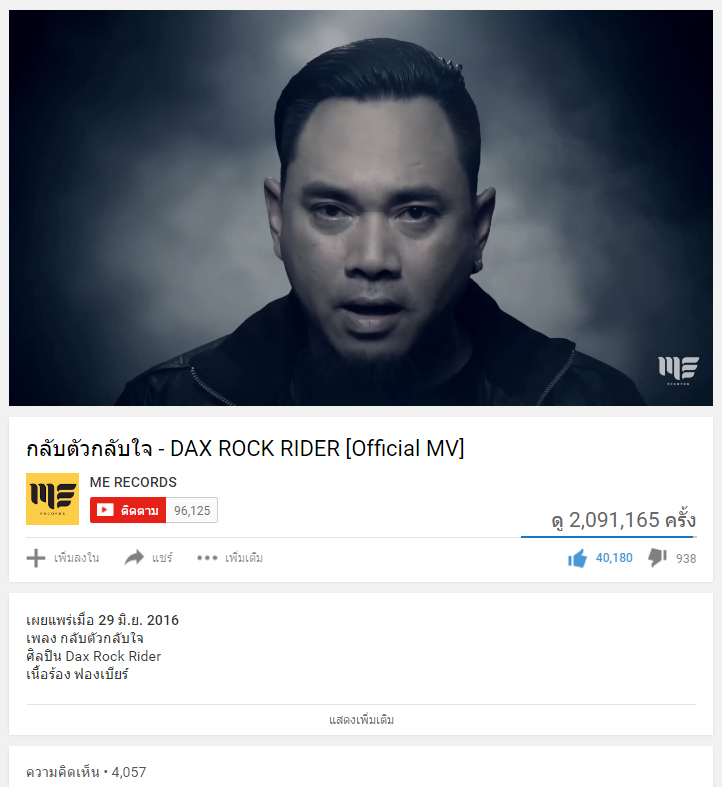Click the share arrow icon
The image size is (722, 787).
click(134, 557)
